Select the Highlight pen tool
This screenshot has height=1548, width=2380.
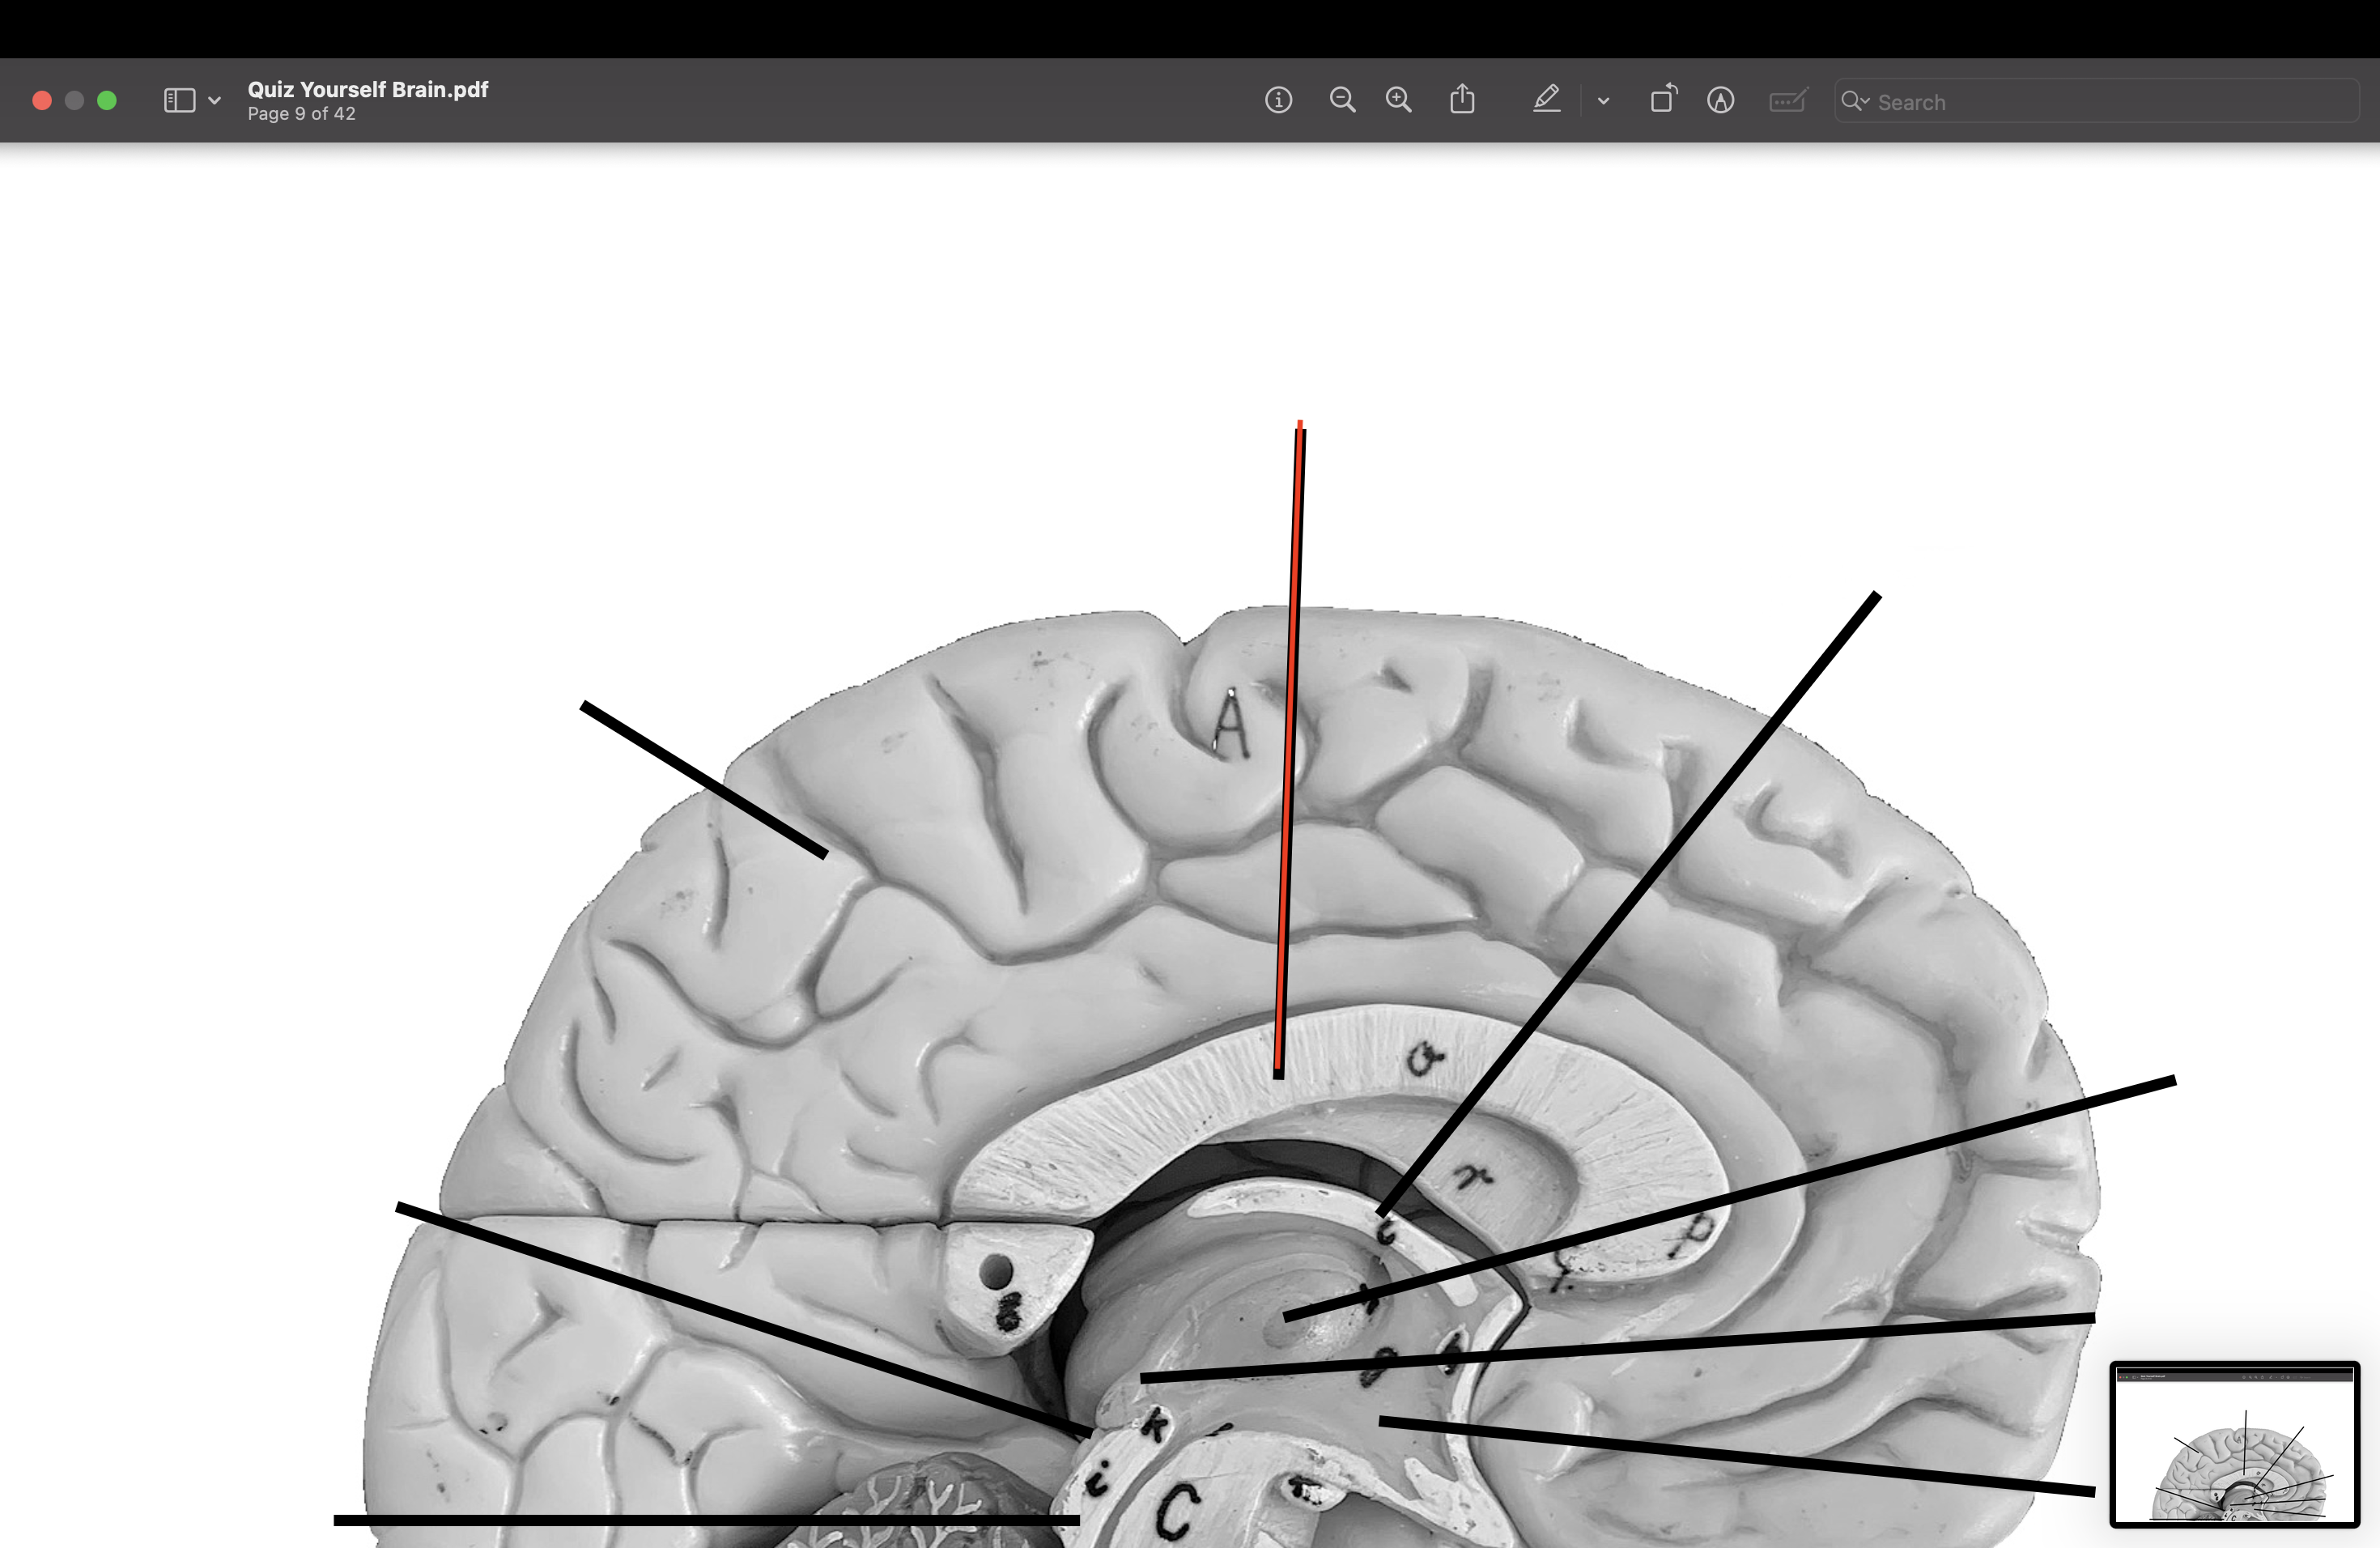tap(1546, 99)
